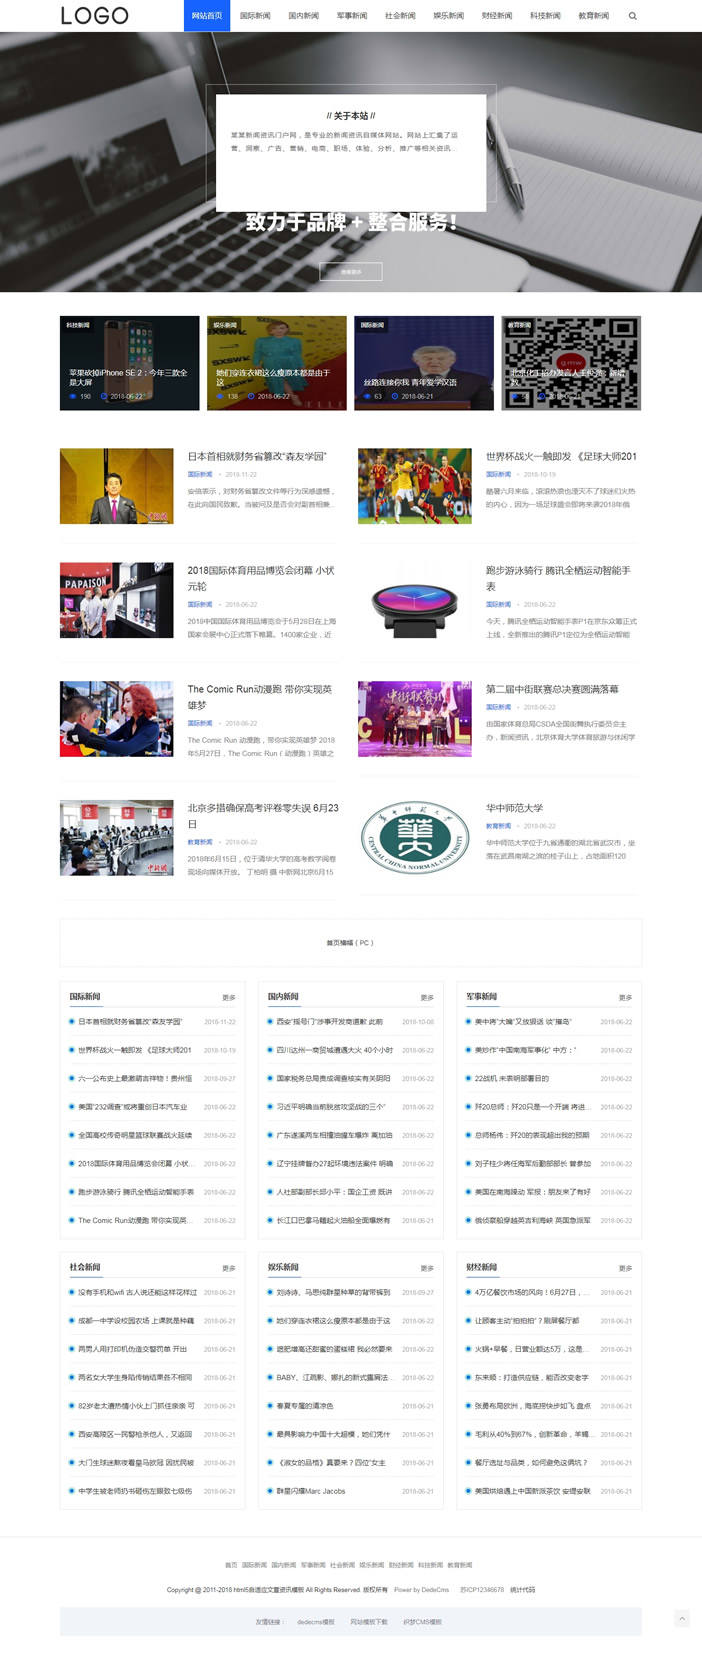The width and height of the screenshot is (702, 1660).
Task: Expand 更多 in the 军事新闻 panel
Action: tap(625, 998)
